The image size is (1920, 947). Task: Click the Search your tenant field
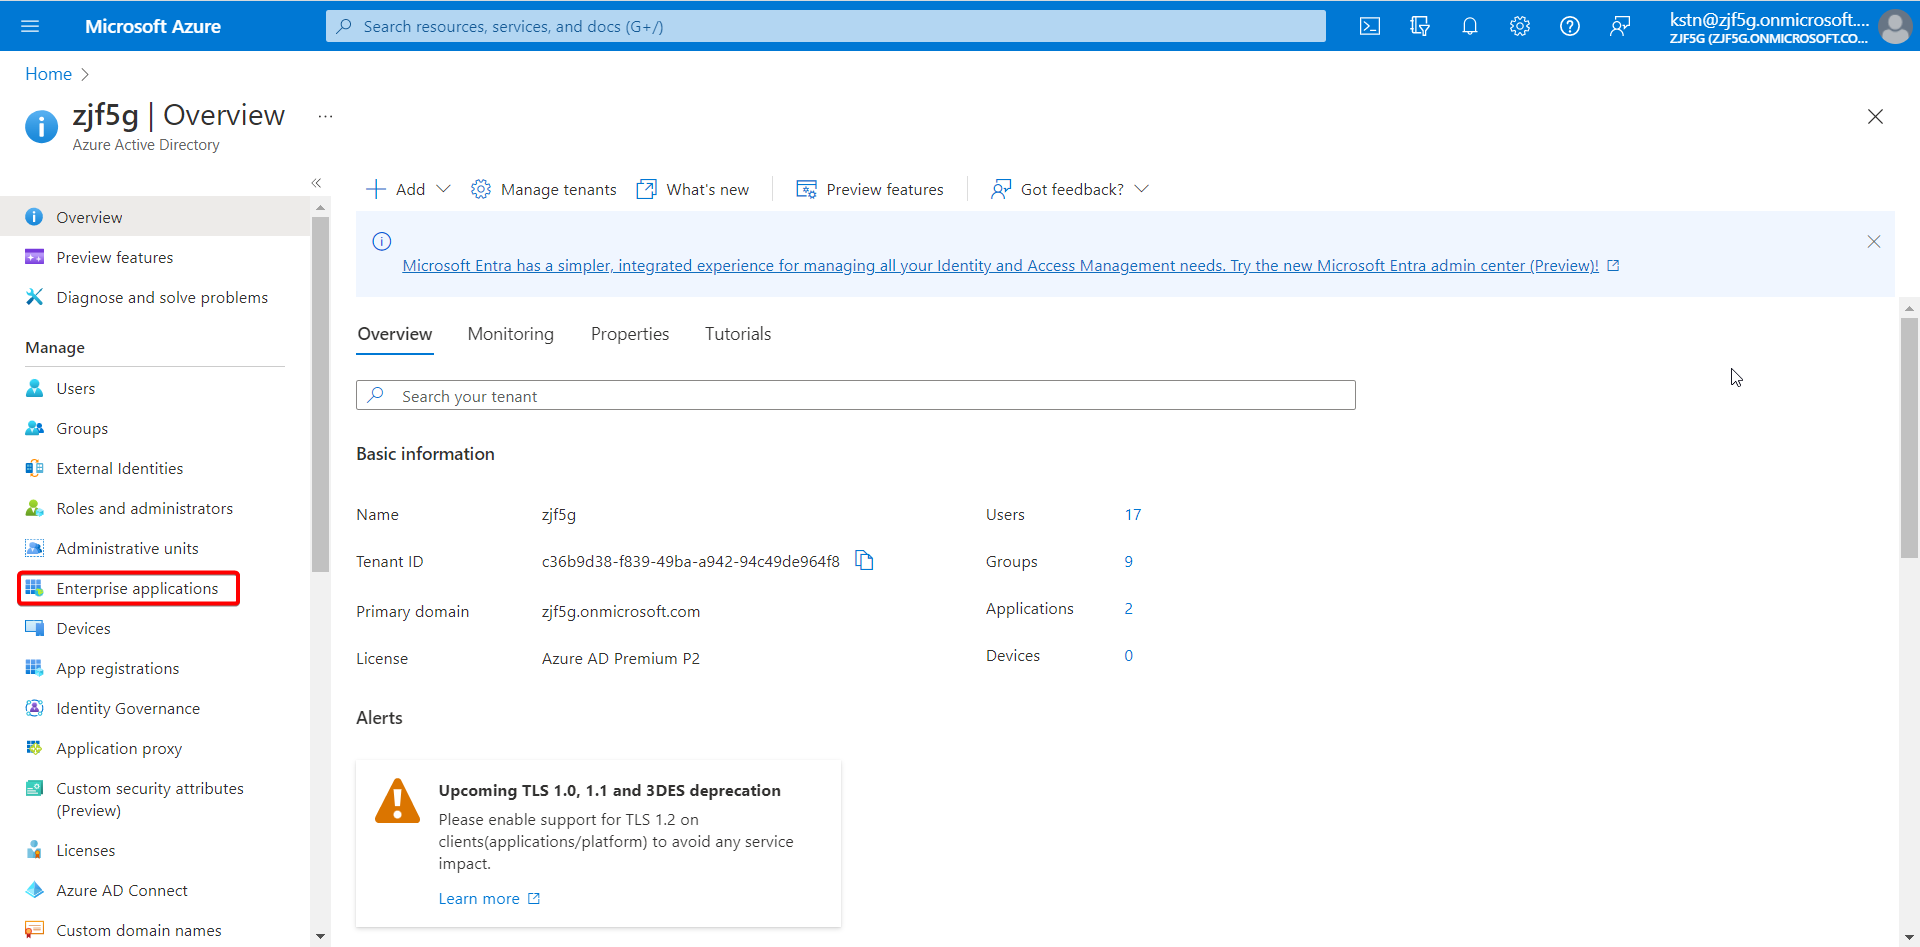click(x=856, y=396)
